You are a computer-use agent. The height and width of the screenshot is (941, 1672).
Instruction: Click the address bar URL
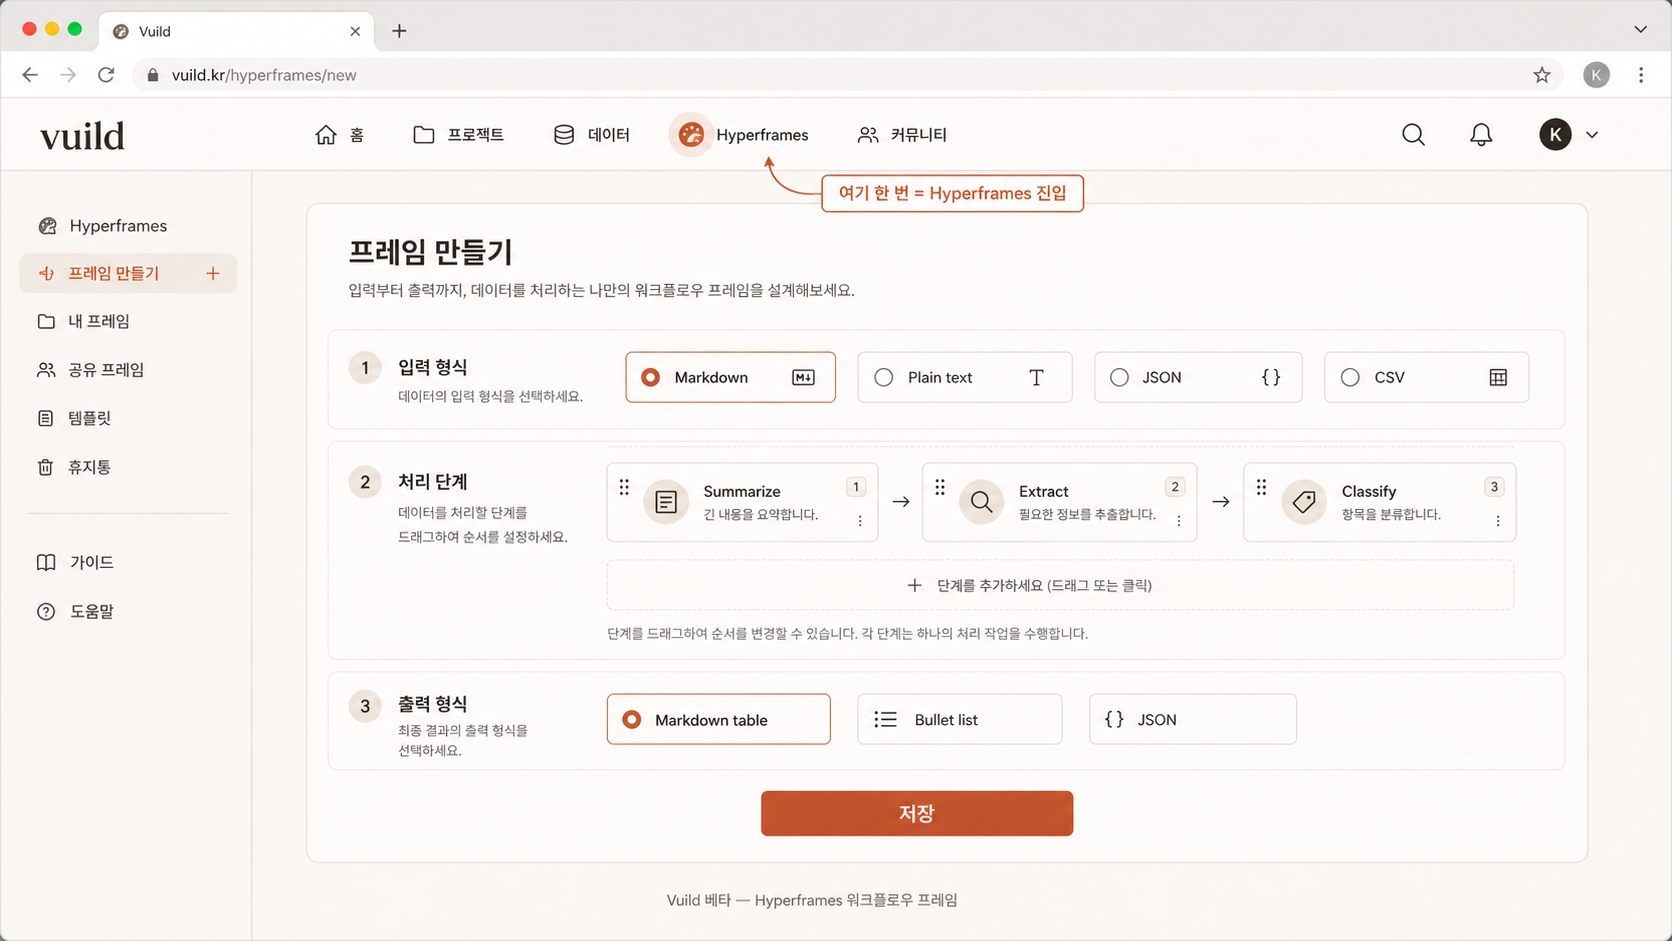click(264, 75)
